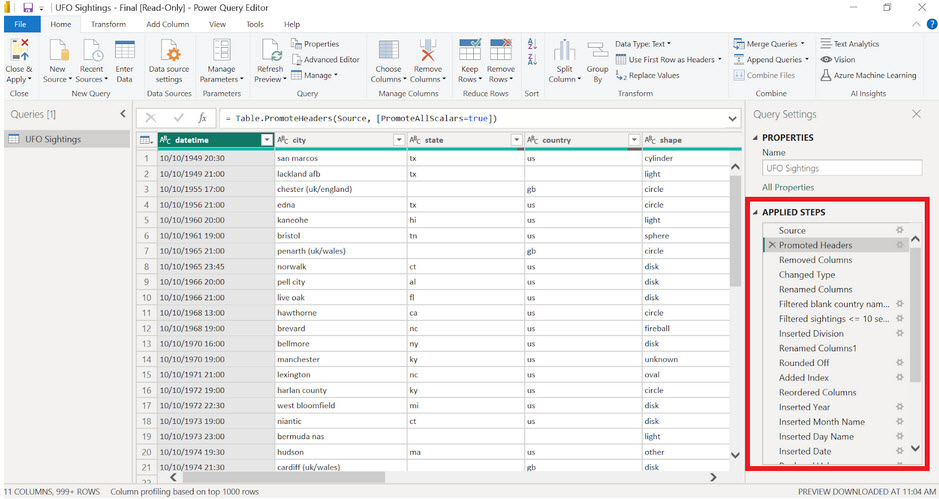Click Azure Machine Learning

[868, 75]
